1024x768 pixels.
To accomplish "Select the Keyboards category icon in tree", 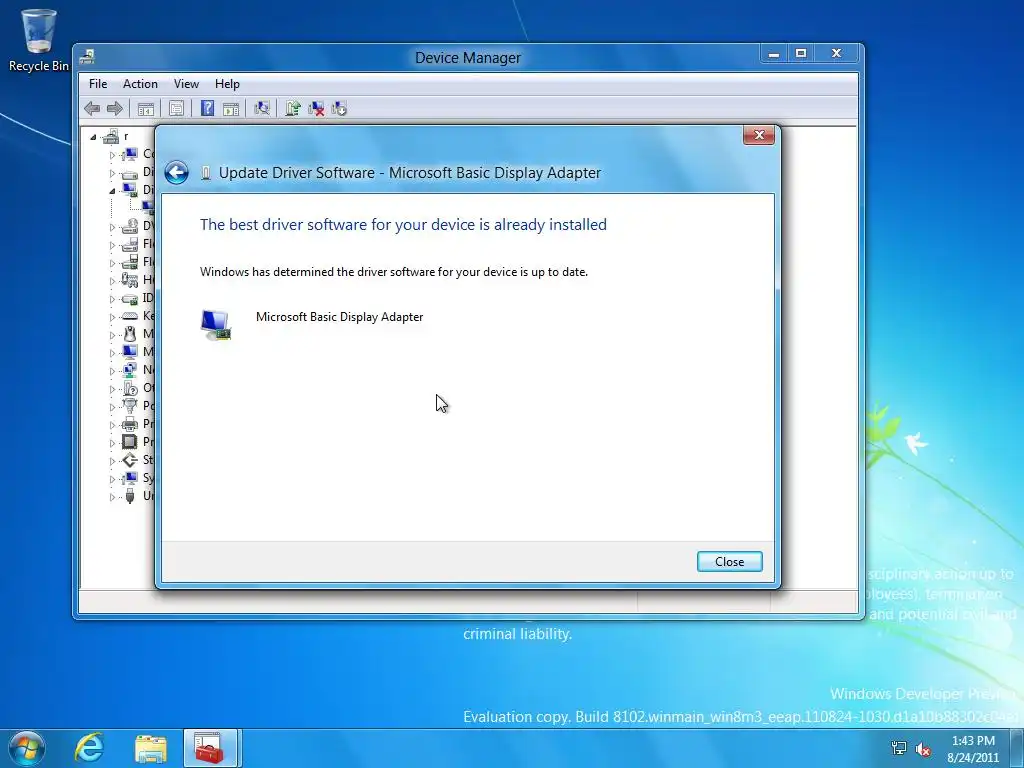I will coord(130,315).
